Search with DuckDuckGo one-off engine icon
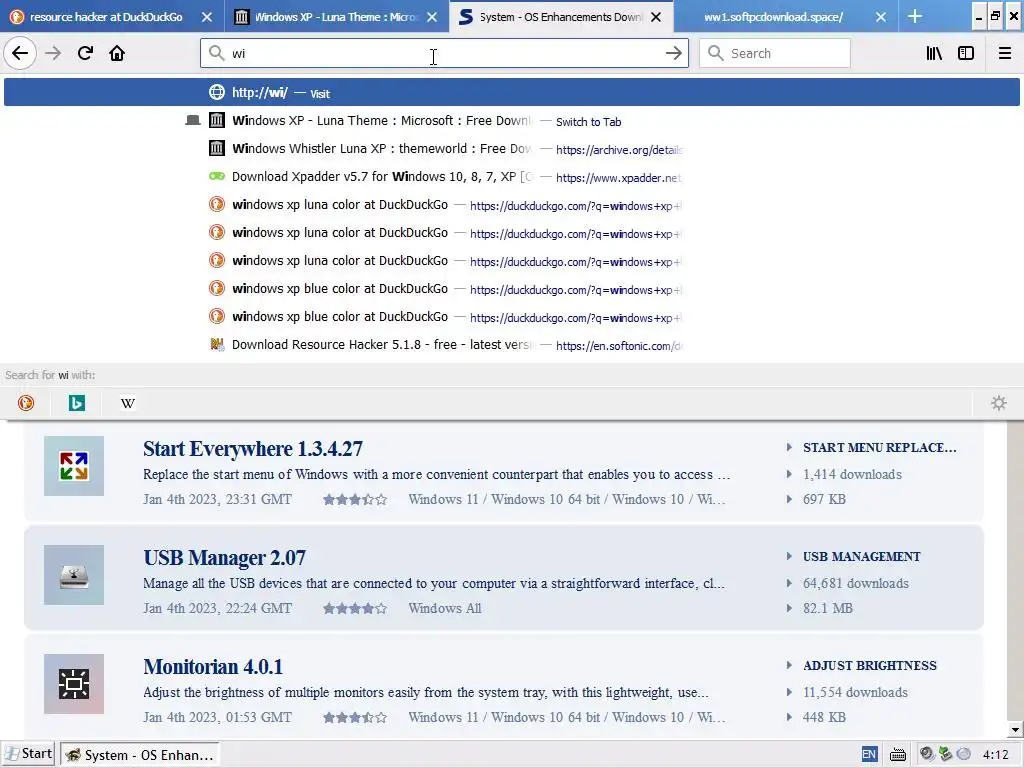The height and width of the screenshot is (768, 1024). click(x=25, y=403)
